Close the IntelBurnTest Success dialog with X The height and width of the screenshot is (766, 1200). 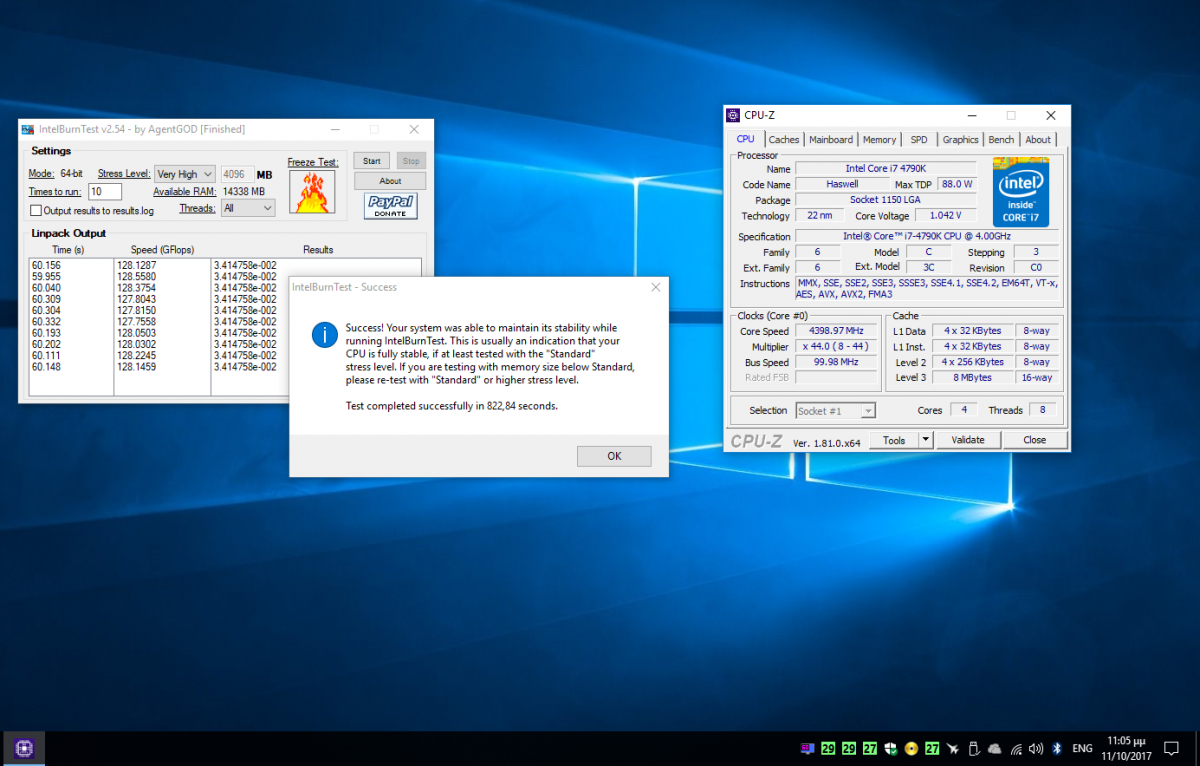click(656, 287)
